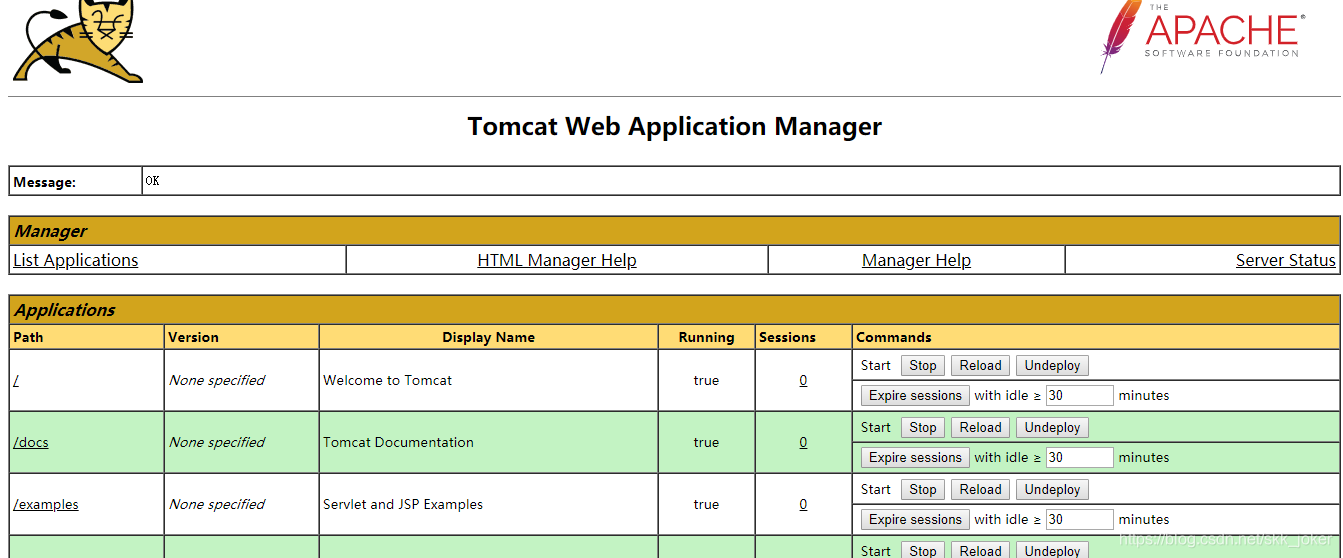
Task: Click the Start label in /examples row
Action: 876,489
